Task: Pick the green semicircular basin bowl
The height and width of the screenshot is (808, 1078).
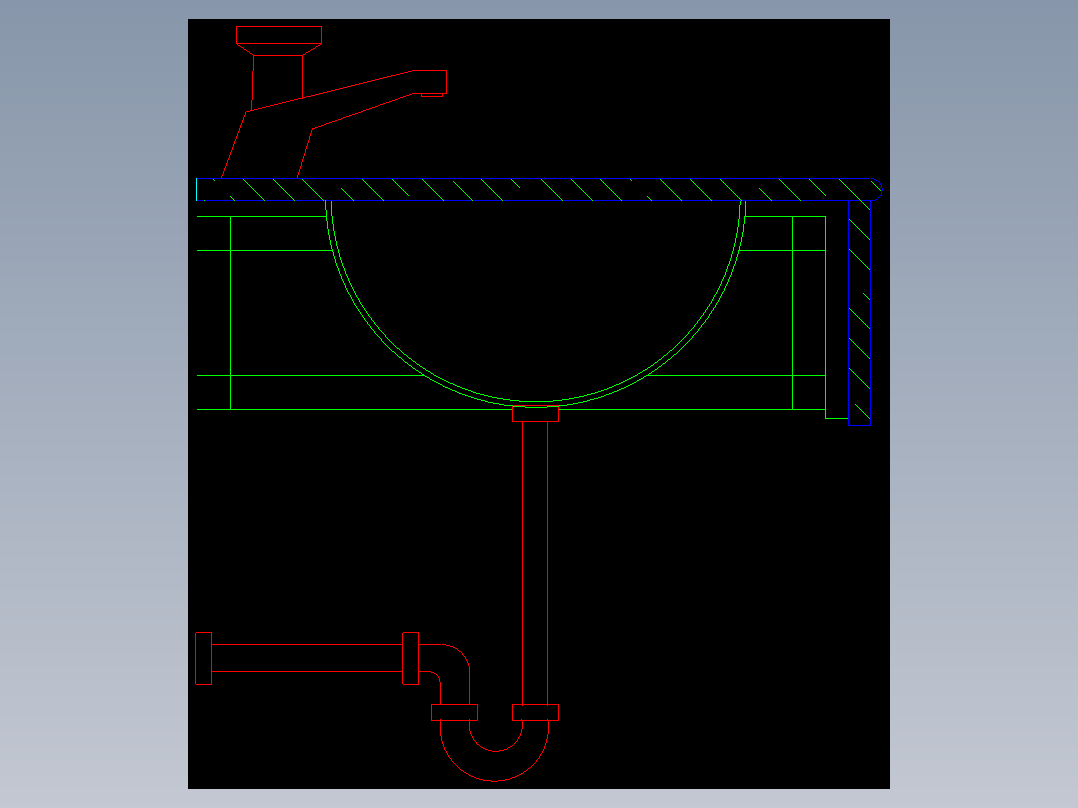Action: (536, 302)
